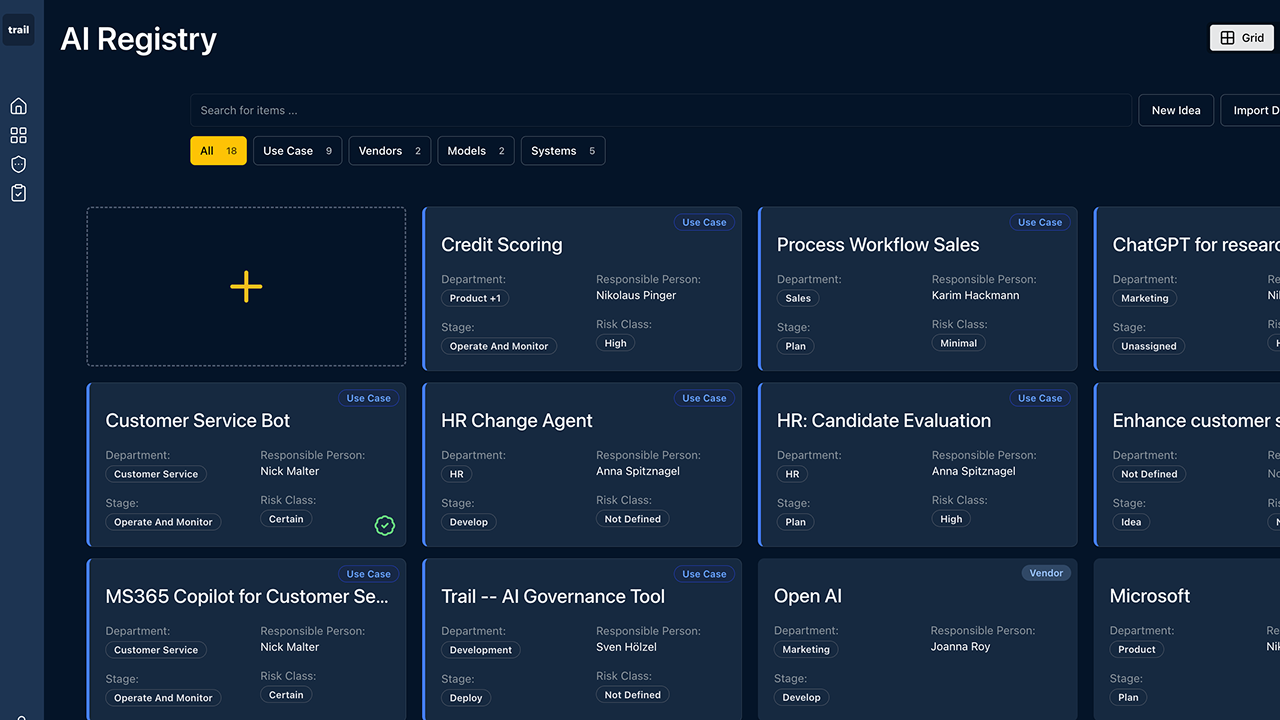The image size is (1280, 720).
Task: Click Customer Service tag on MS365 Copilot card
Action: [156, 650]
